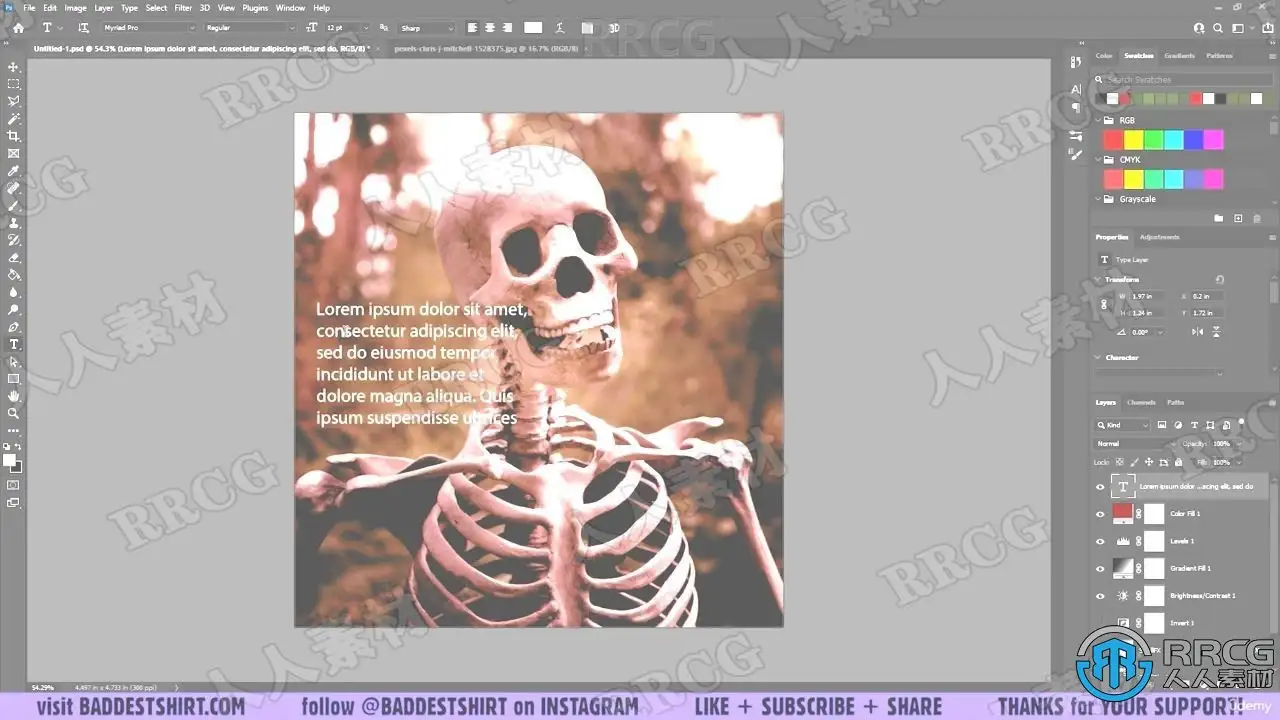Select the Color Fill 1 layer mask thumbnail
This screenshot has height=720, width=1280.
pyautogui.click(x=1154, y=514)
